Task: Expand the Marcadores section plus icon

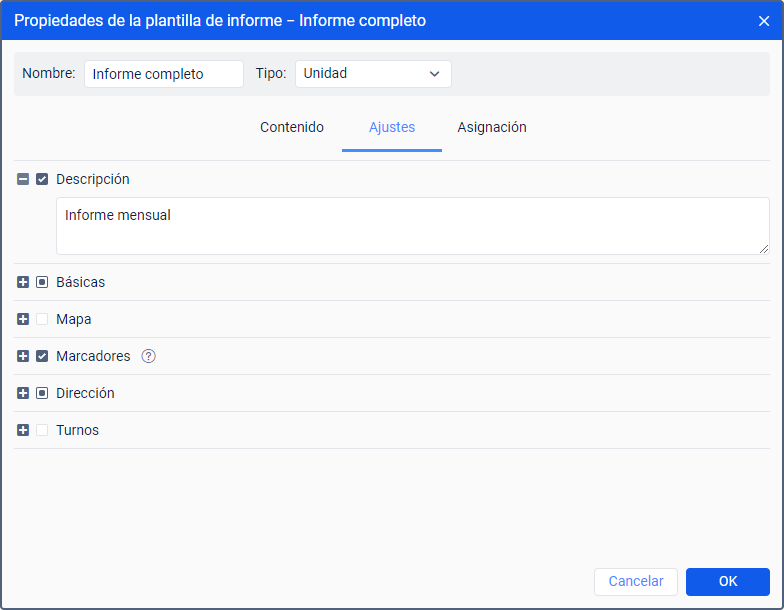Action: (x=23, y=356)
